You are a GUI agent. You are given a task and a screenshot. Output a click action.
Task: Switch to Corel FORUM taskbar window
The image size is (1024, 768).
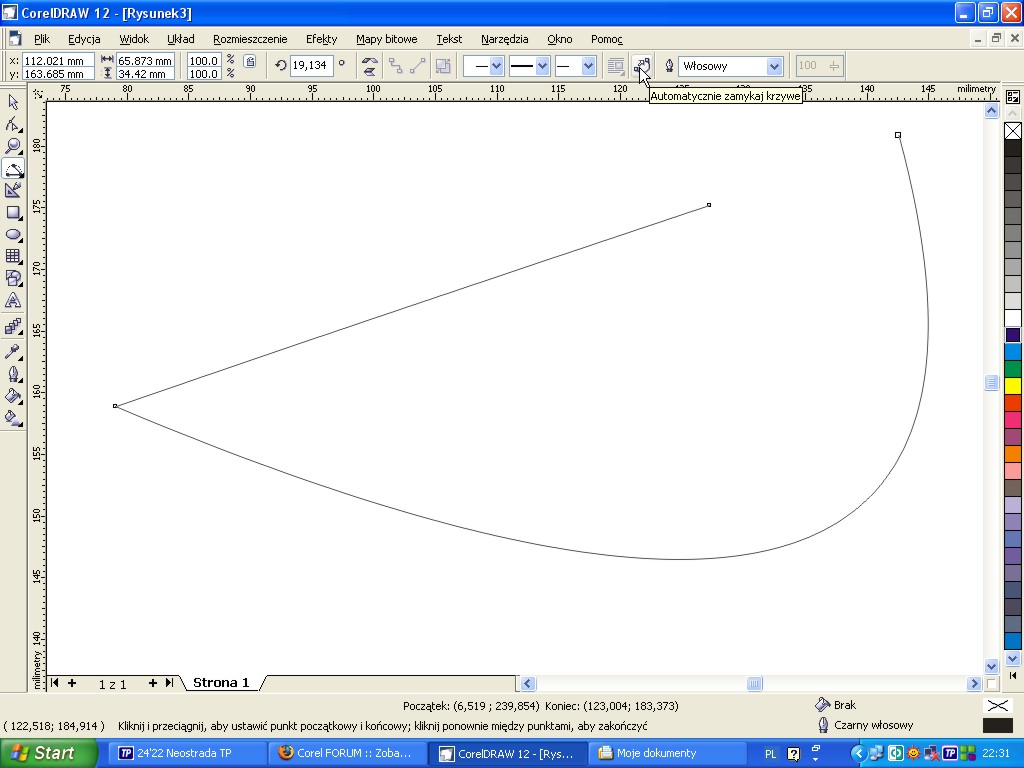(347, 753)
